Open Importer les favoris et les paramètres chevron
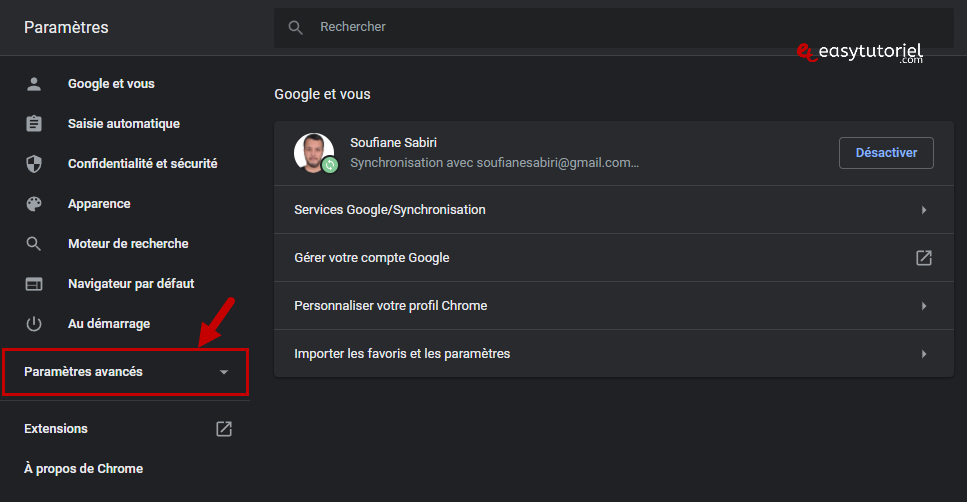This screenshot has width=967, height=502. tap(924, 354)
